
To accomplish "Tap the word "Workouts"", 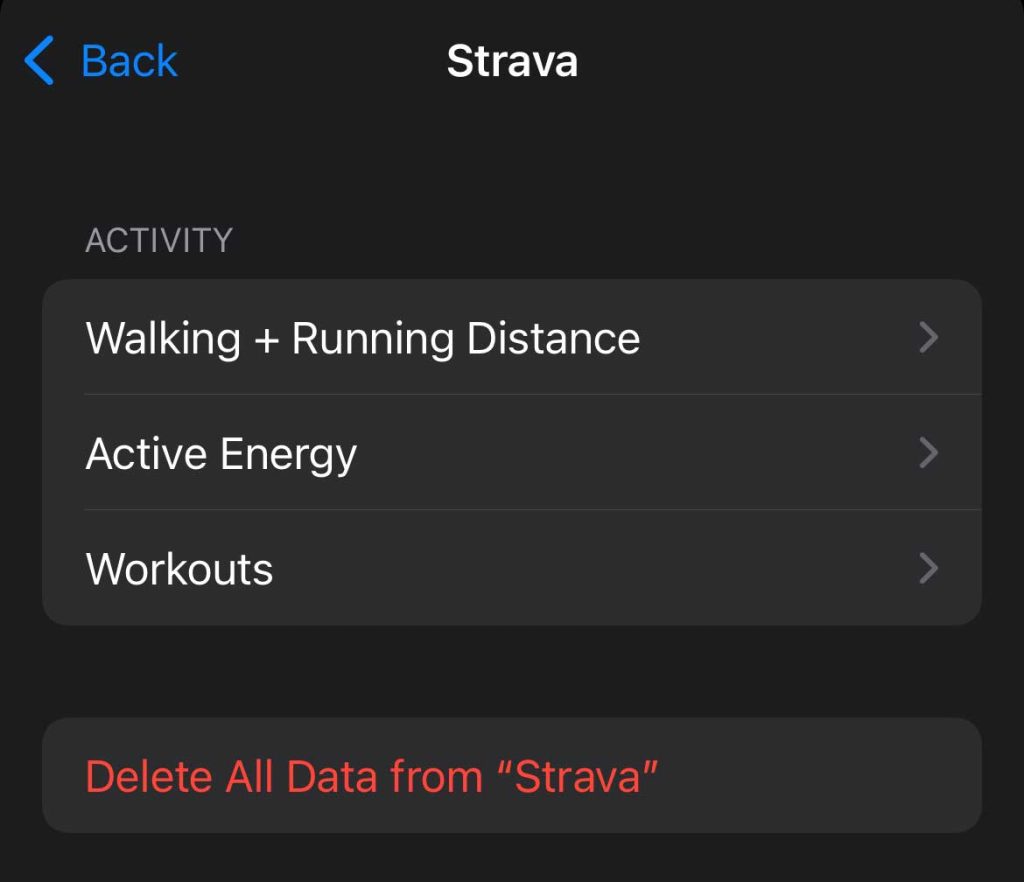I will 180,569.
